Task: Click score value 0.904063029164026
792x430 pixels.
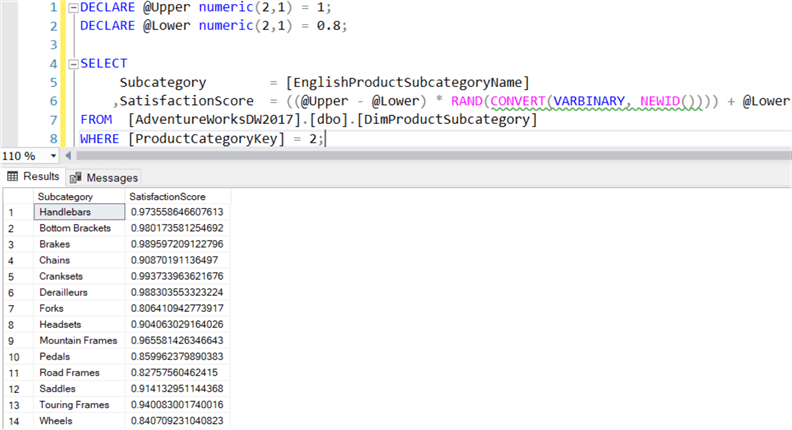Action: coord(177,324)
